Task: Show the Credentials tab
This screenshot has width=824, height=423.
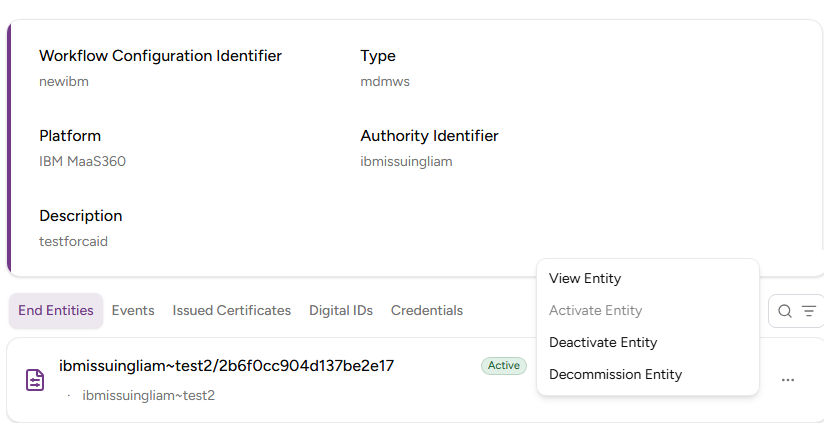Action: coord(426,311)
